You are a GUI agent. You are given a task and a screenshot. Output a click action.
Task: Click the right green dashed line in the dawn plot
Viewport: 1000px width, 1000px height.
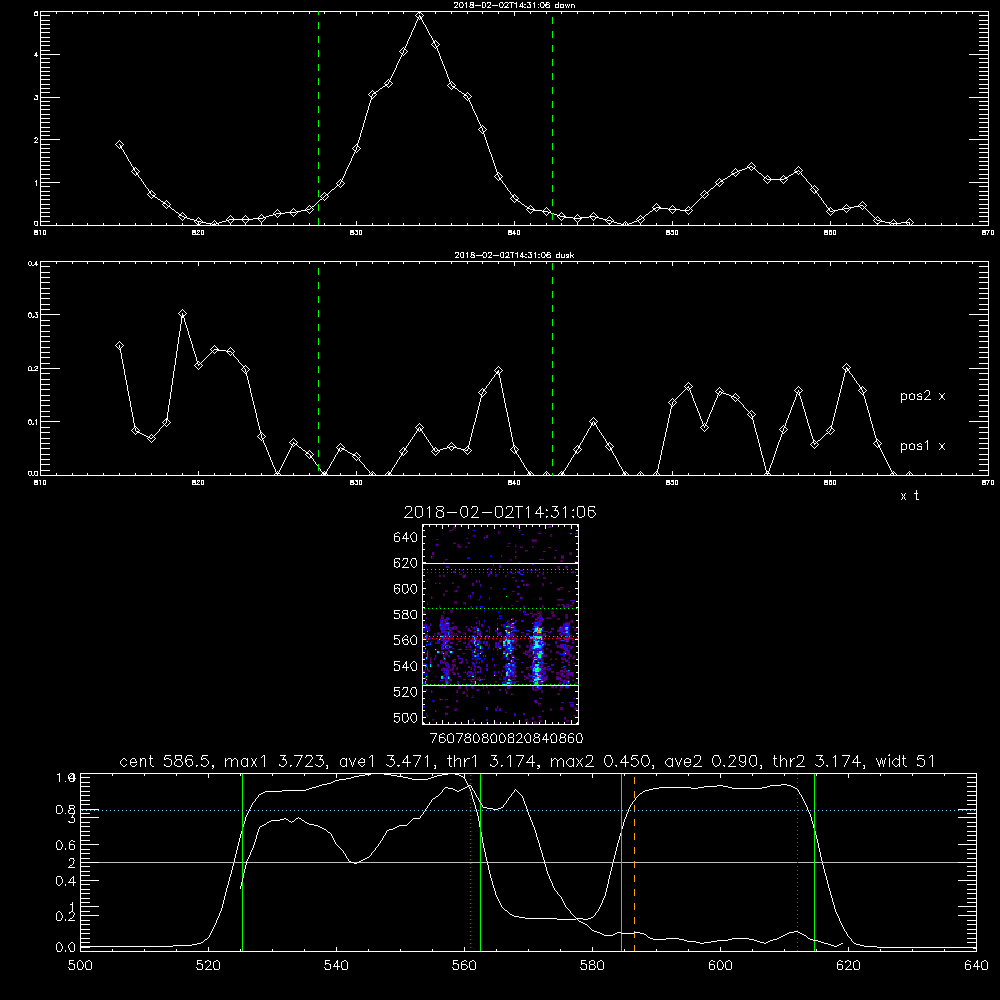(552, 118)
